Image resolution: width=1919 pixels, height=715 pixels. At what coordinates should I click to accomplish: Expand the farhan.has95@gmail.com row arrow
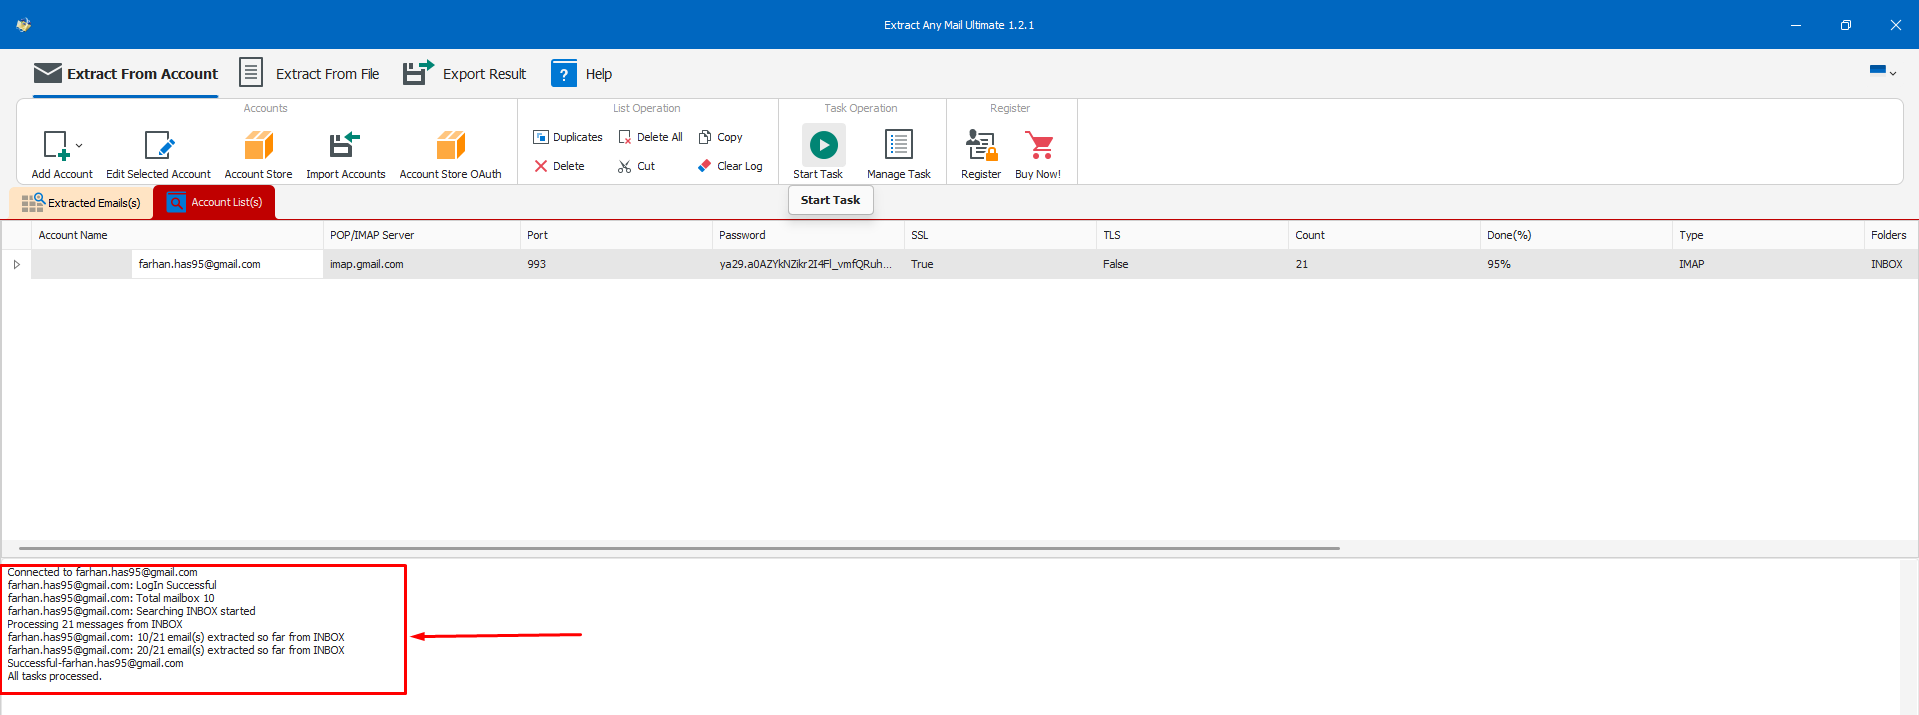(x=16, y=265)
